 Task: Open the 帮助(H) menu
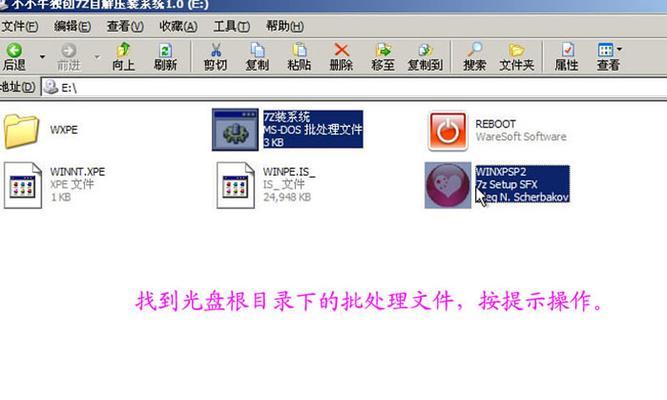(285, 26)
